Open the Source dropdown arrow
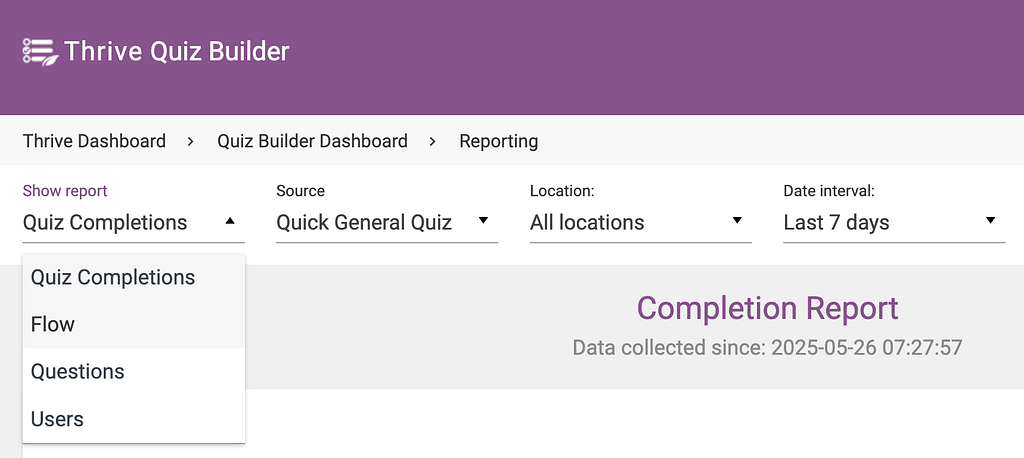 [483, 221]
